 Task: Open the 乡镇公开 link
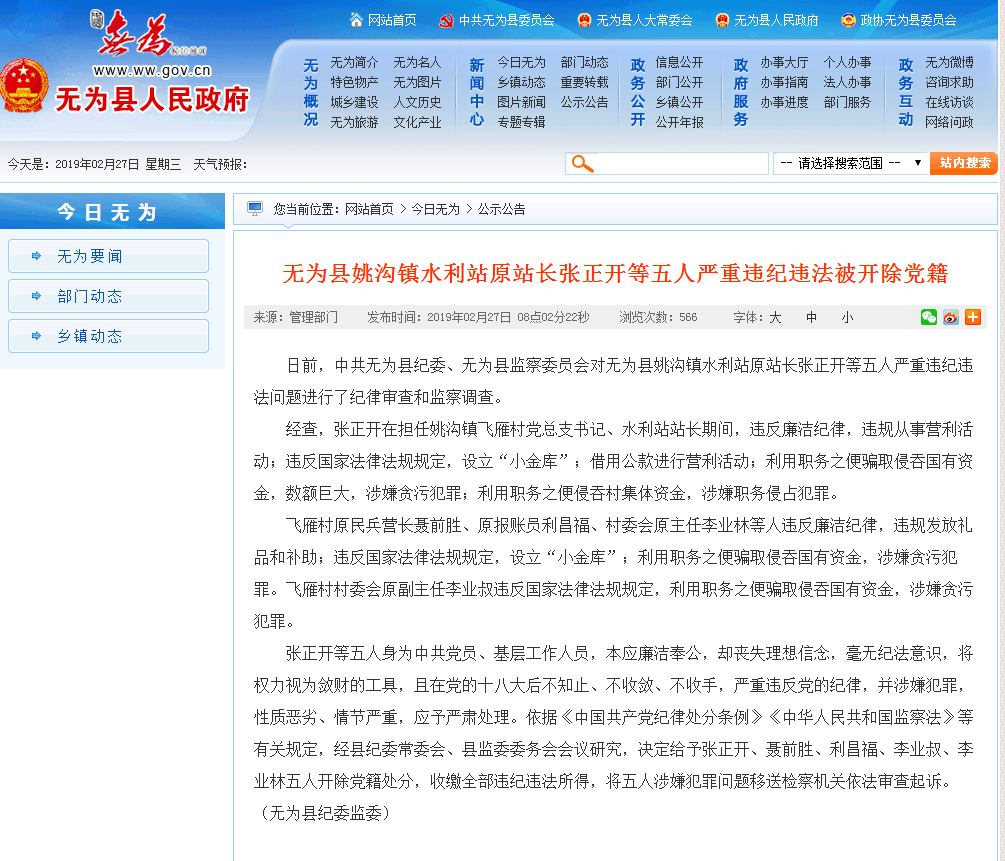click(x=679, y=102)
